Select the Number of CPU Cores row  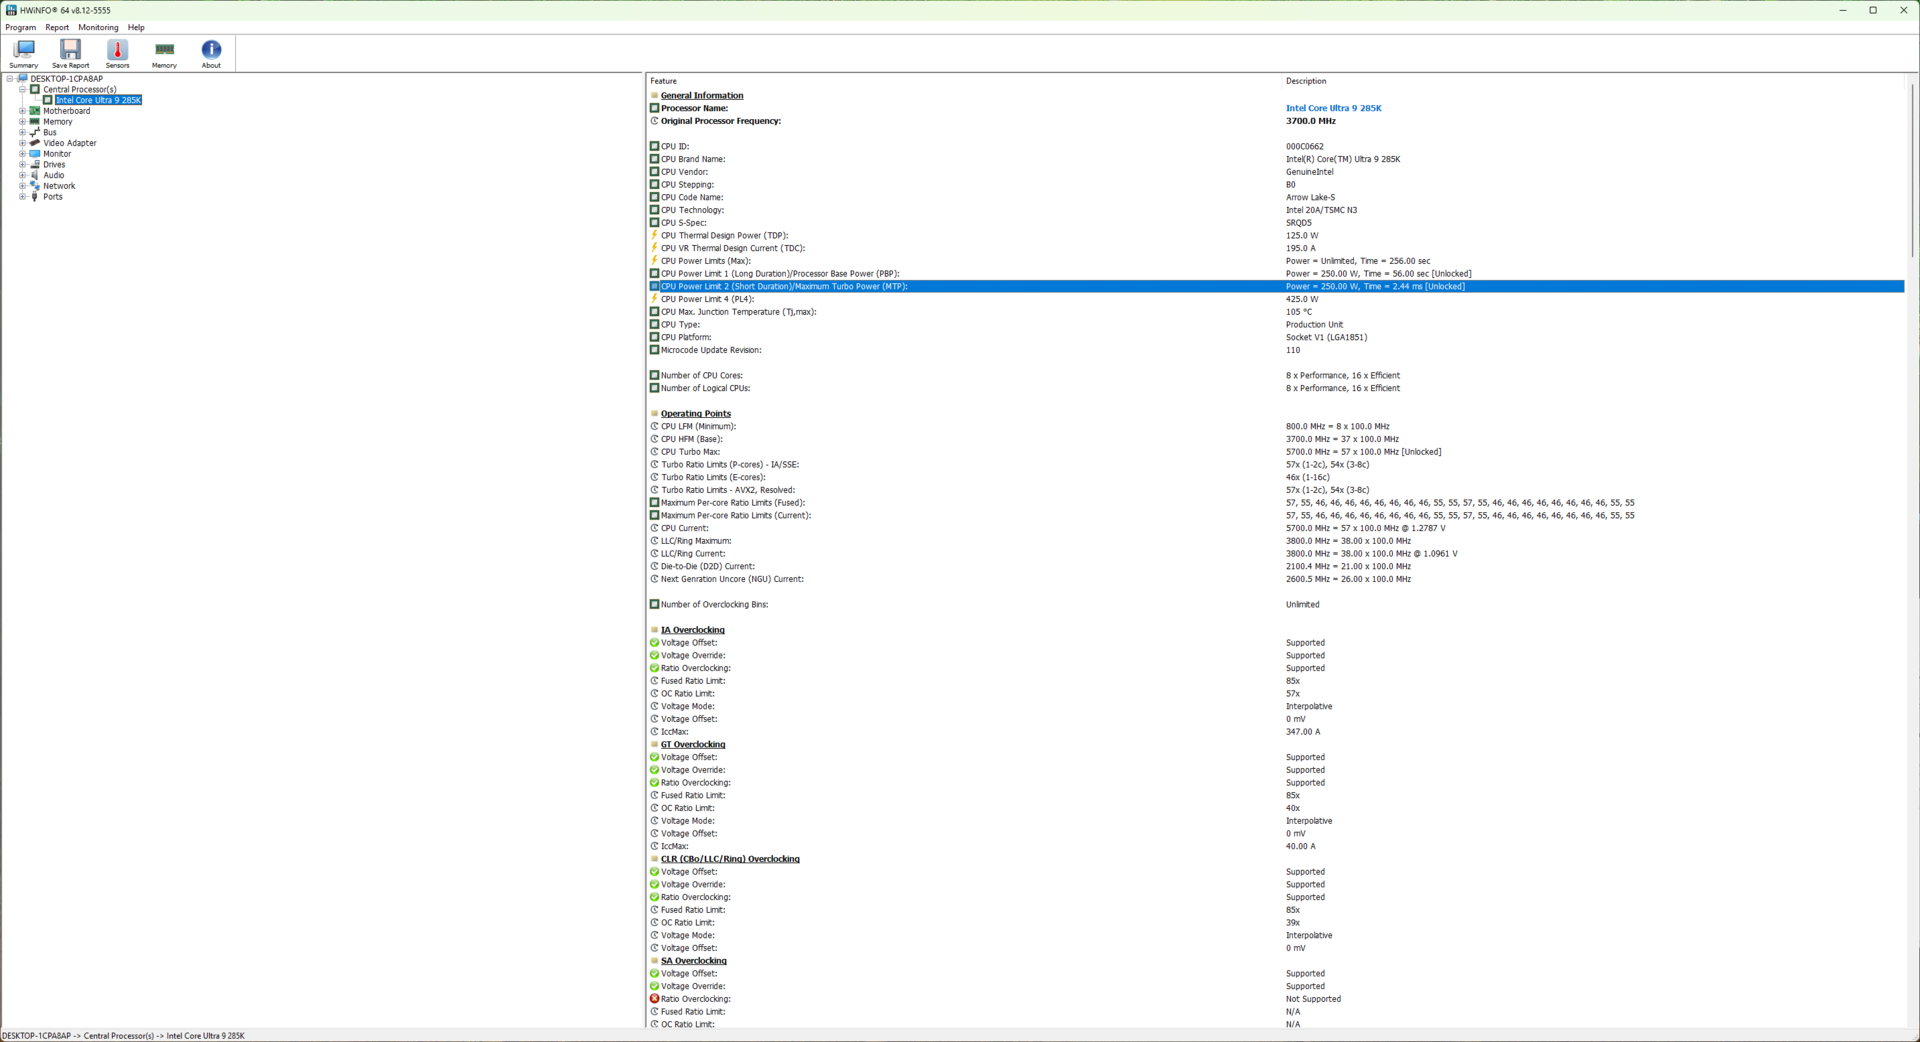click(x=1276, y=376)
